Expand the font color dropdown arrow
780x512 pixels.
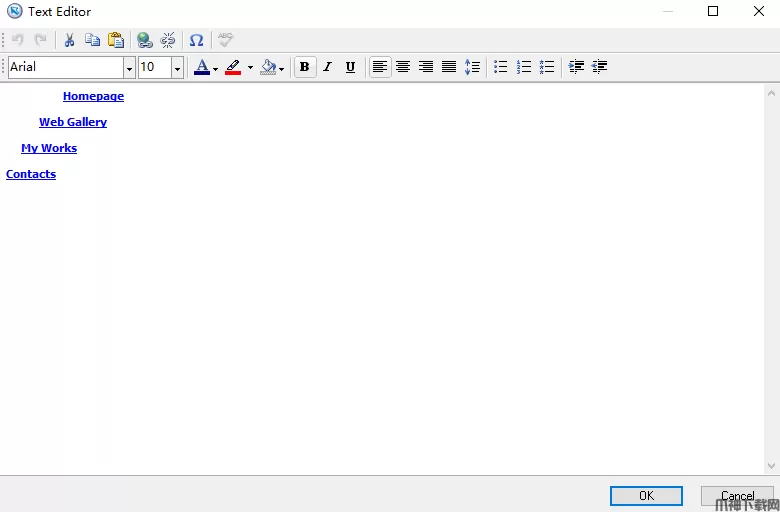[x=215, y=69]
